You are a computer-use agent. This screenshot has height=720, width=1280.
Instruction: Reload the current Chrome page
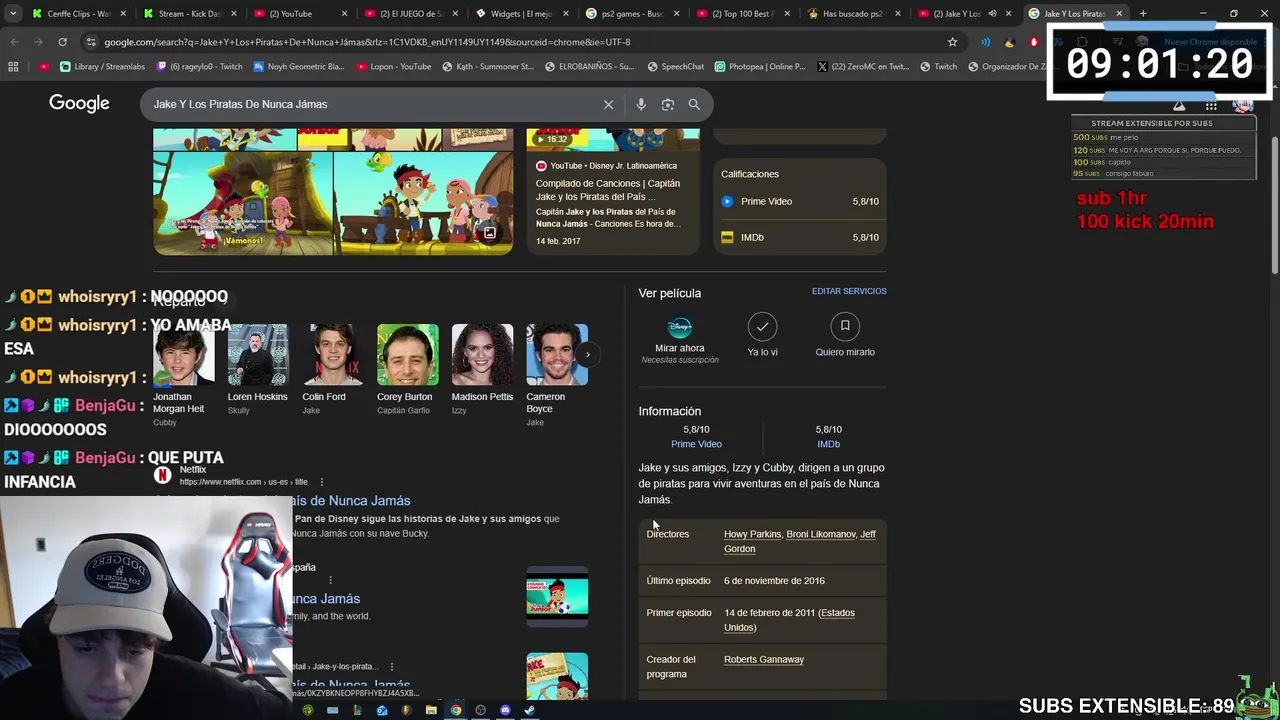(62, 42)
